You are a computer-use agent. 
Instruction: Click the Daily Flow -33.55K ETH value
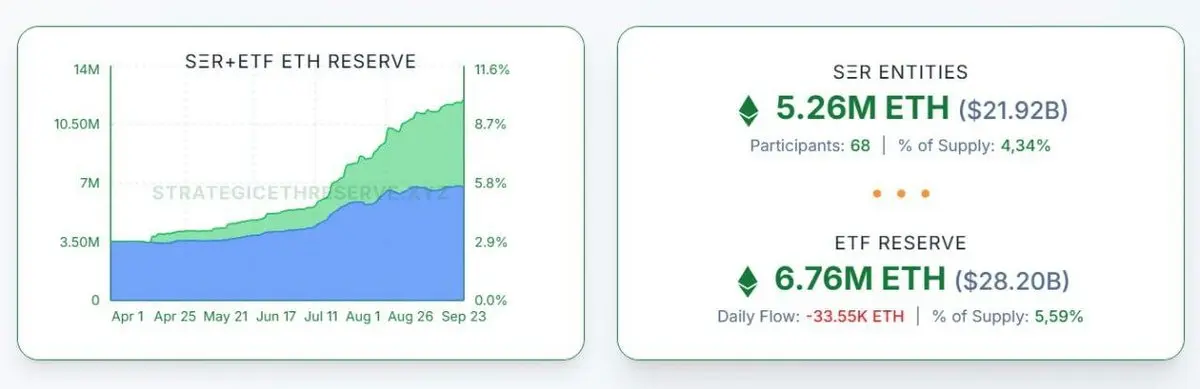pos(853,316)
